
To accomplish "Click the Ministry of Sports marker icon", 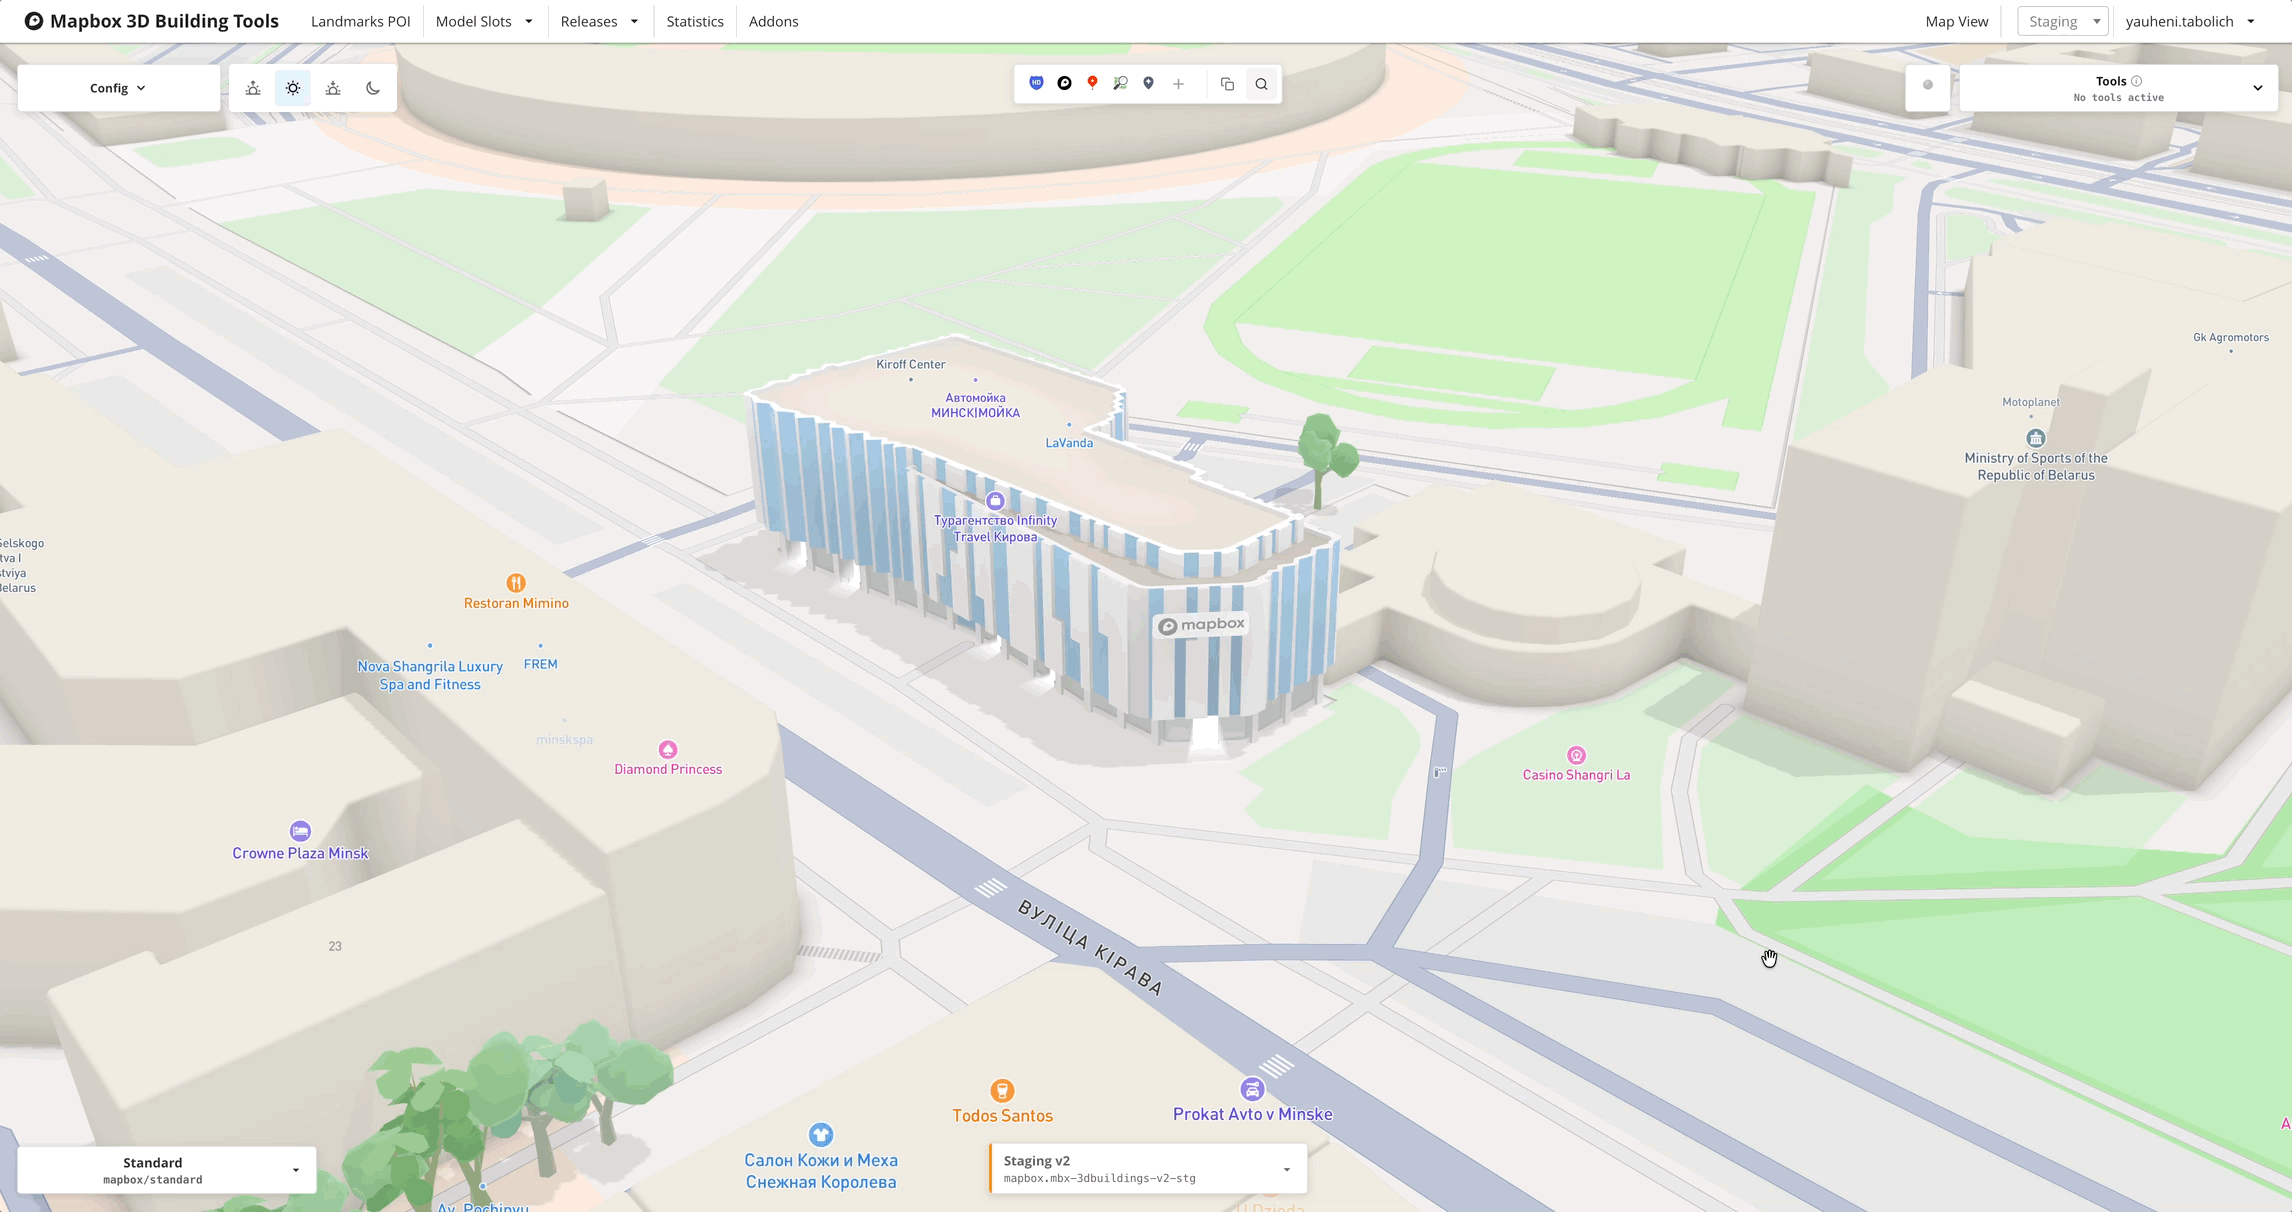I will coord(2035,438).
